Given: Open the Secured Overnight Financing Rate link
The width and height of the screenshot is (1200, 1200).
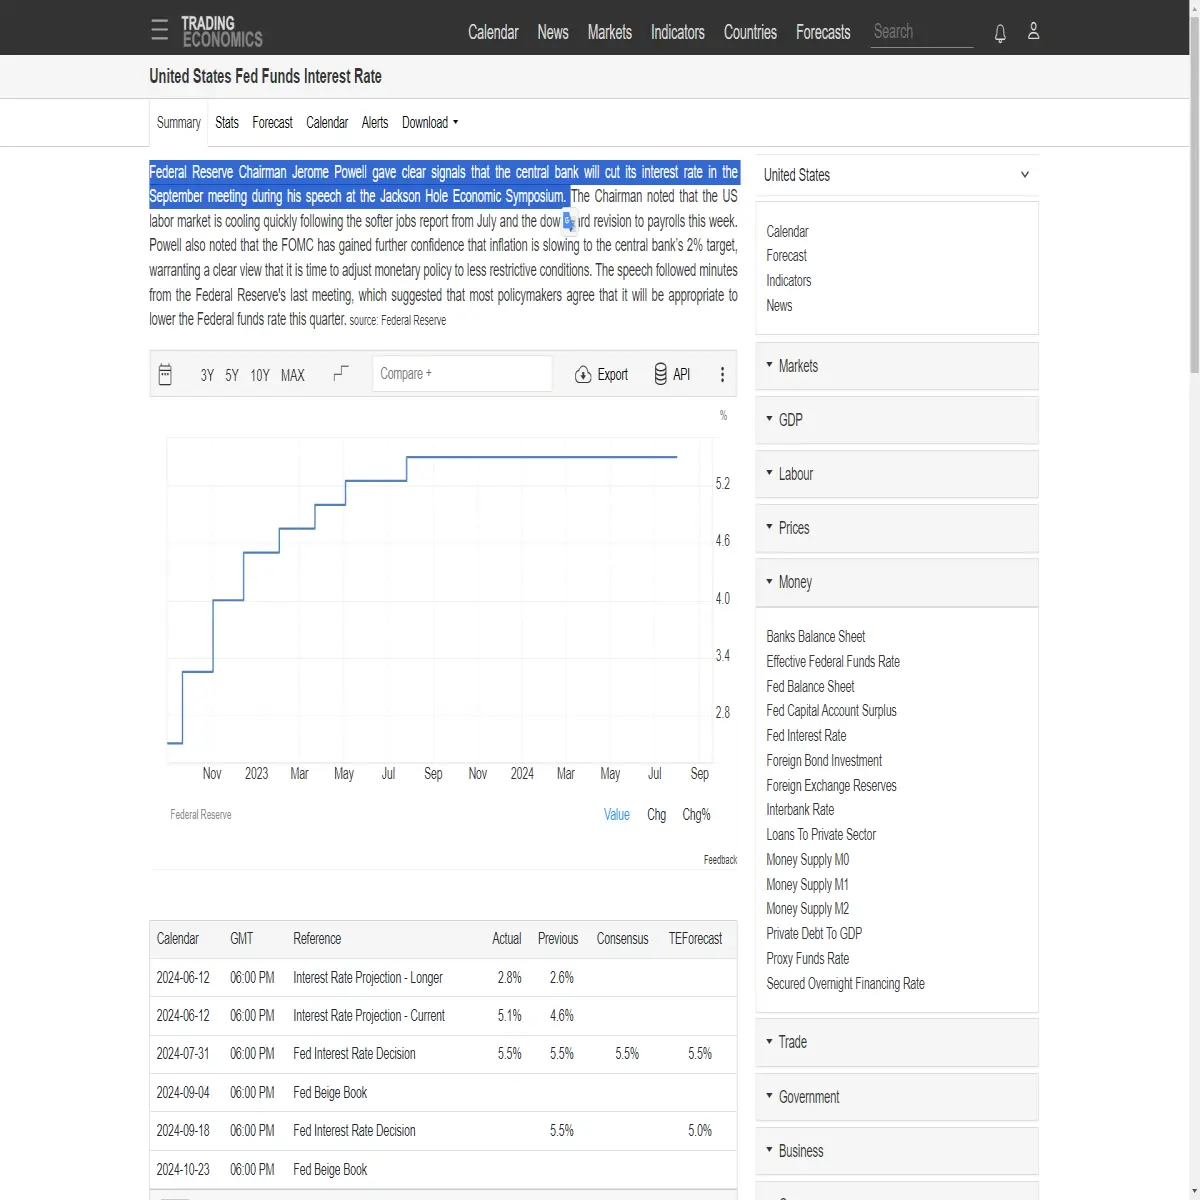Looking at the screenshot, I should coord(845,984).
